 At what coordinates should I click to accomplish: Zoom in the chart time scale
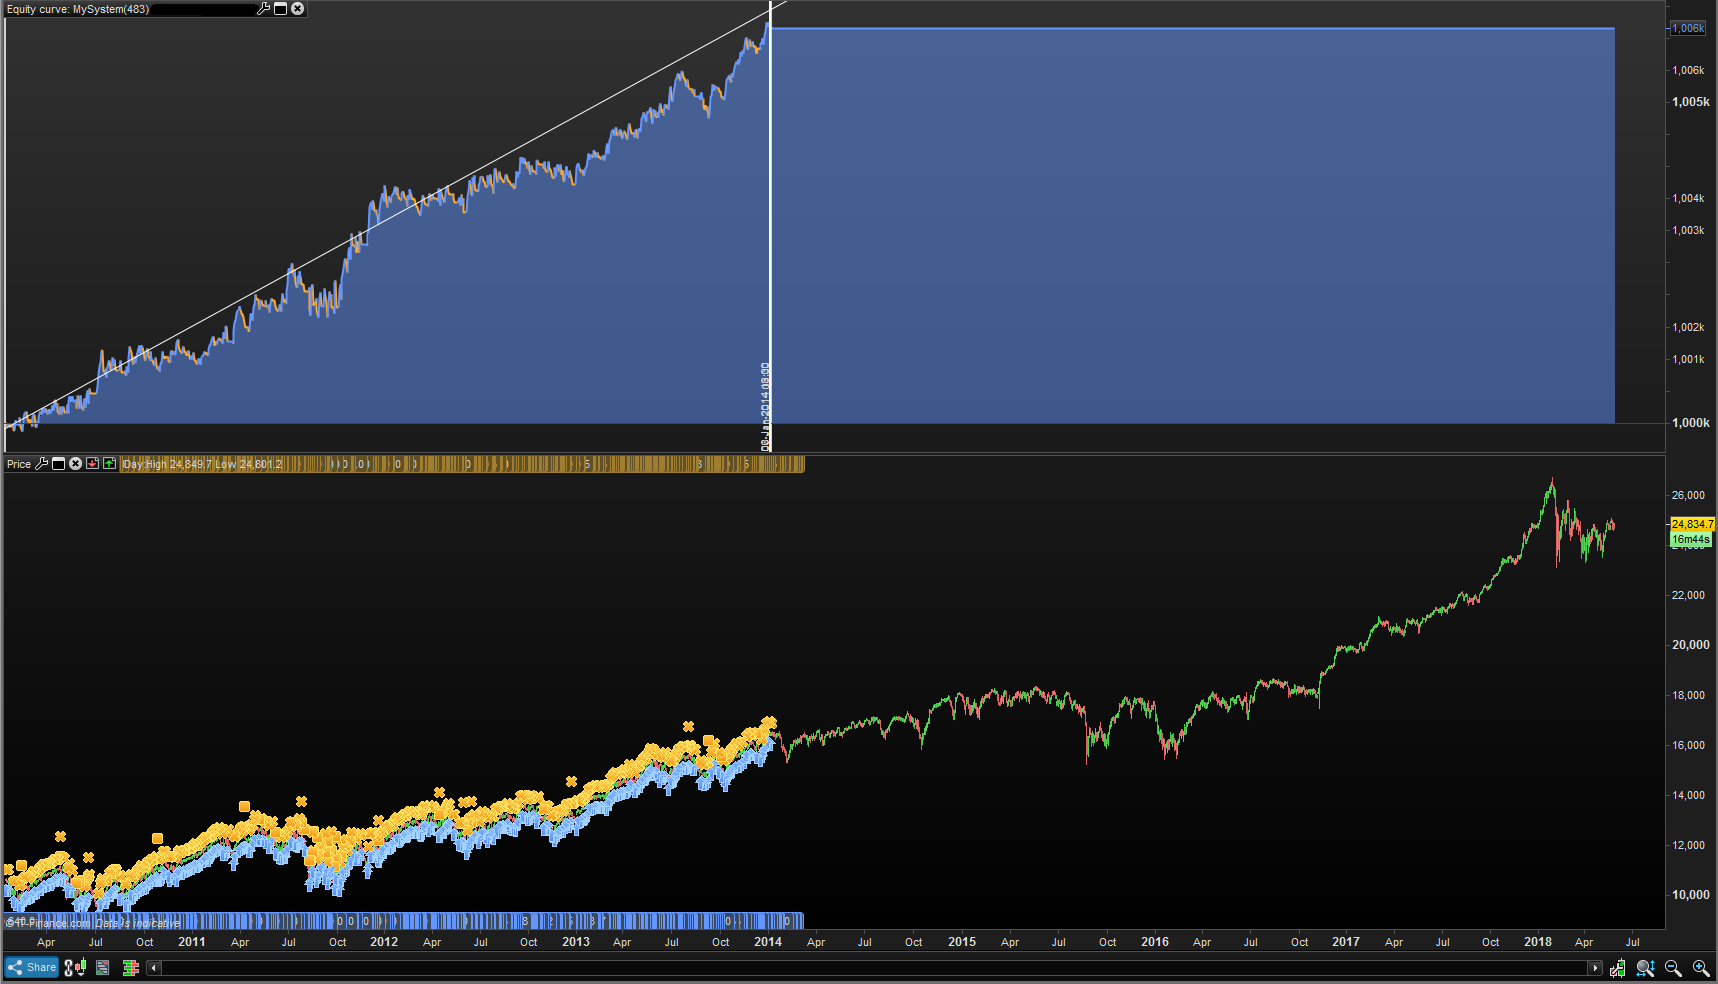tap(1700, 967)
